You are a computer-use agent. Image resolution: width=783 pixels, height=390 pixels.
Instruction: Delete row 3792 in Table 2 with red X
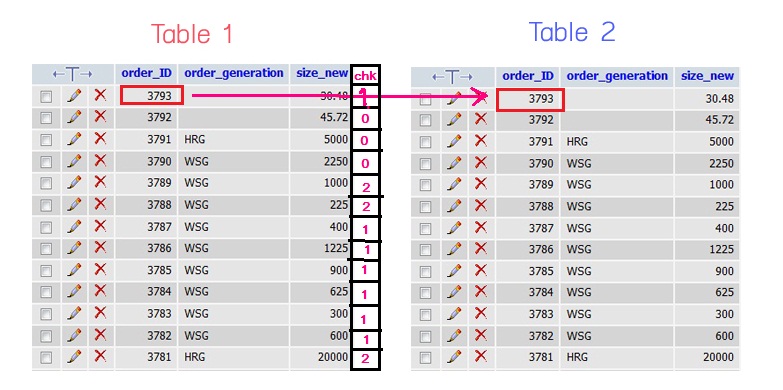tap(480, 119)
